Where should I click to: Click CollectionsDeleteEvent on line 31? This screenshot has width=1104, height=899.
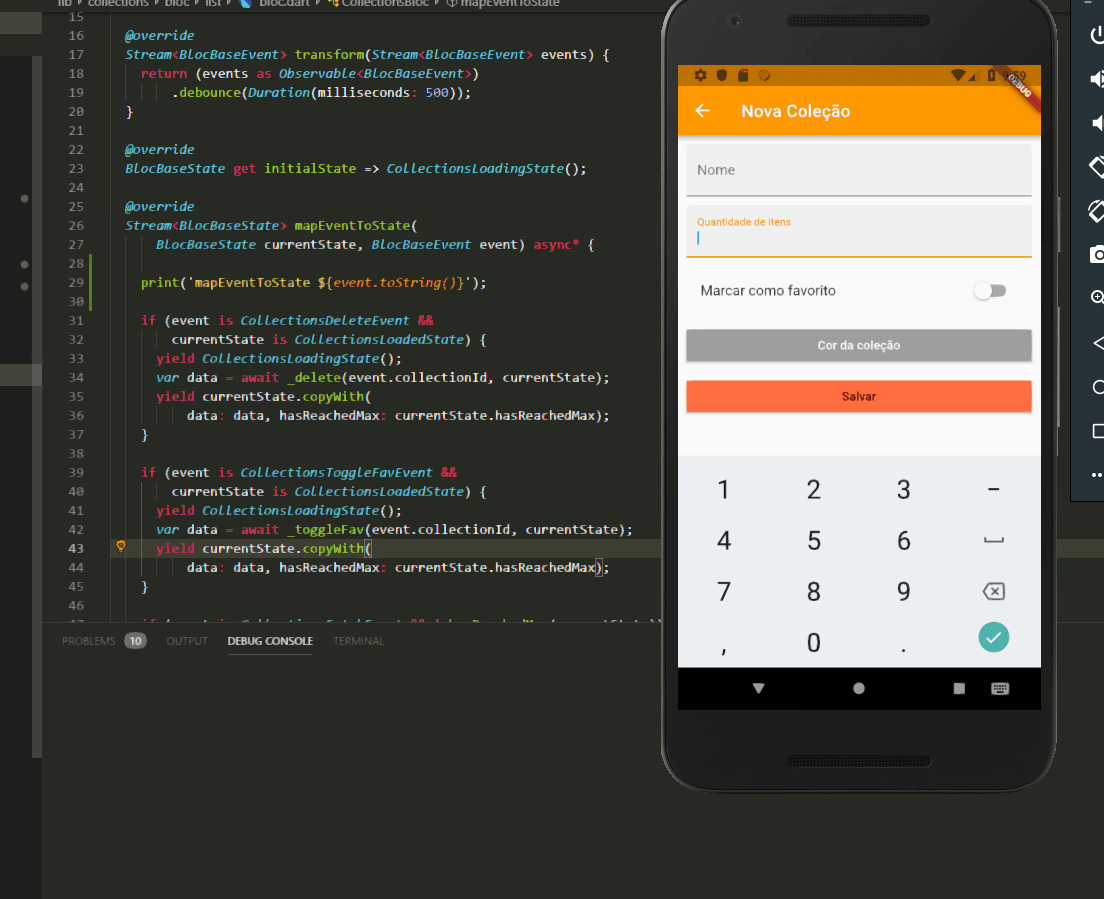(x=325, y=320)
